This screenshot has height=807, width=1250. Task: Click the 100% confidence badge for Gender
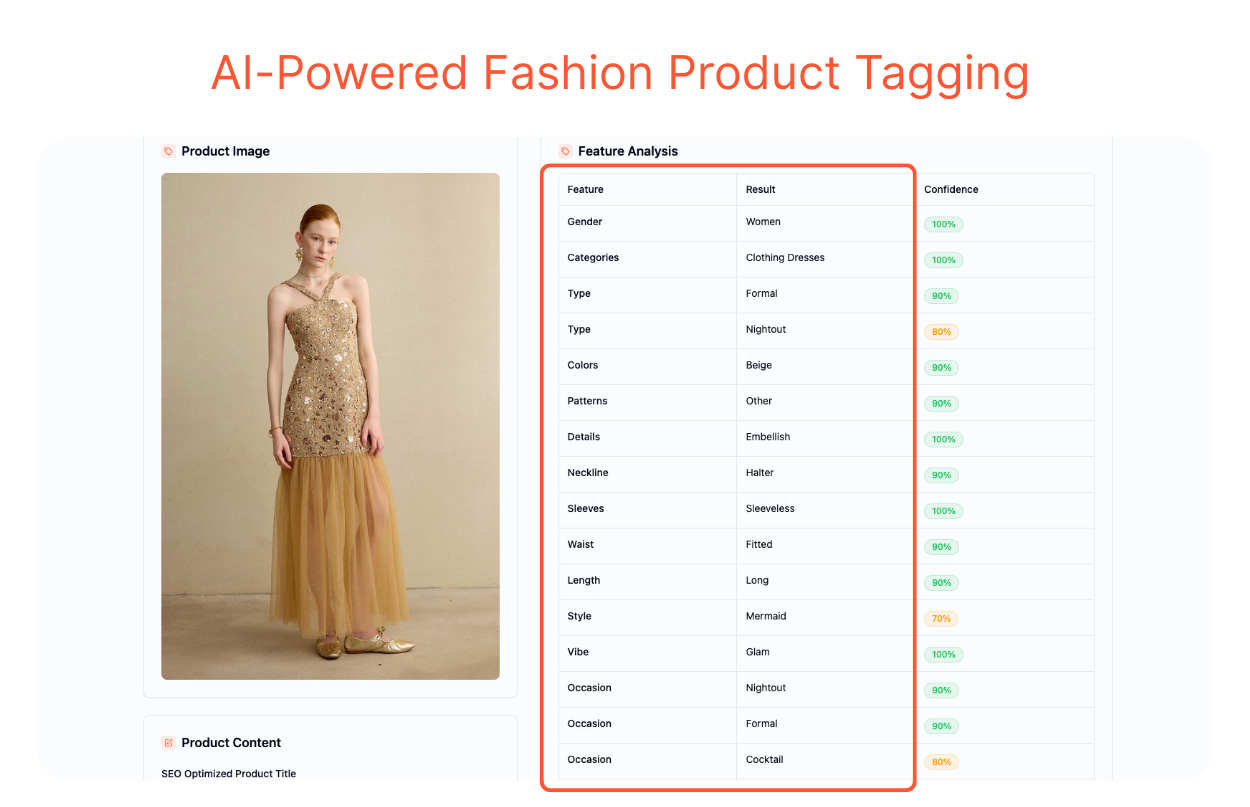(x=943, y=224)
